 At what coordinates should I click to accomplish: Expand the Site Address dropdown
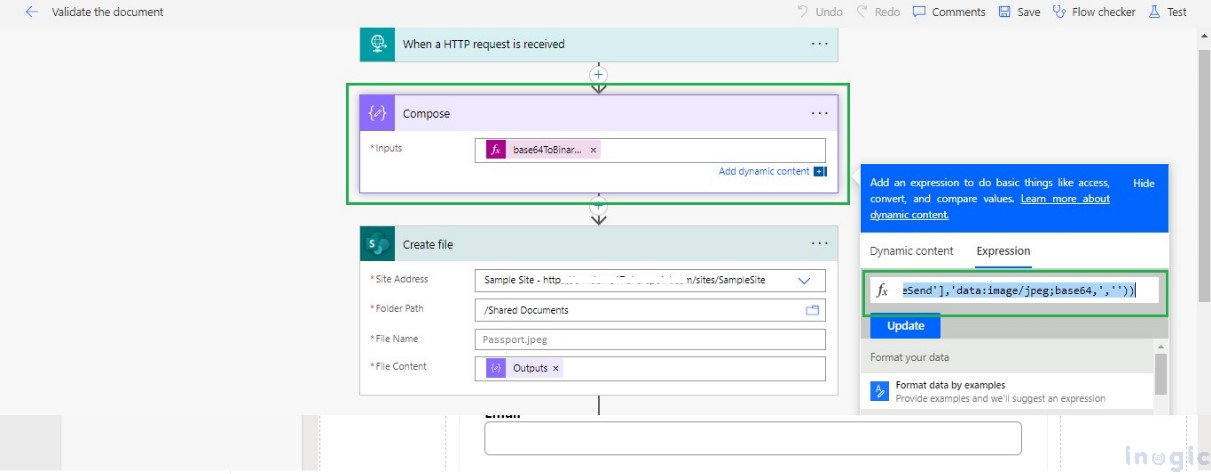click(x=804, y=281)
